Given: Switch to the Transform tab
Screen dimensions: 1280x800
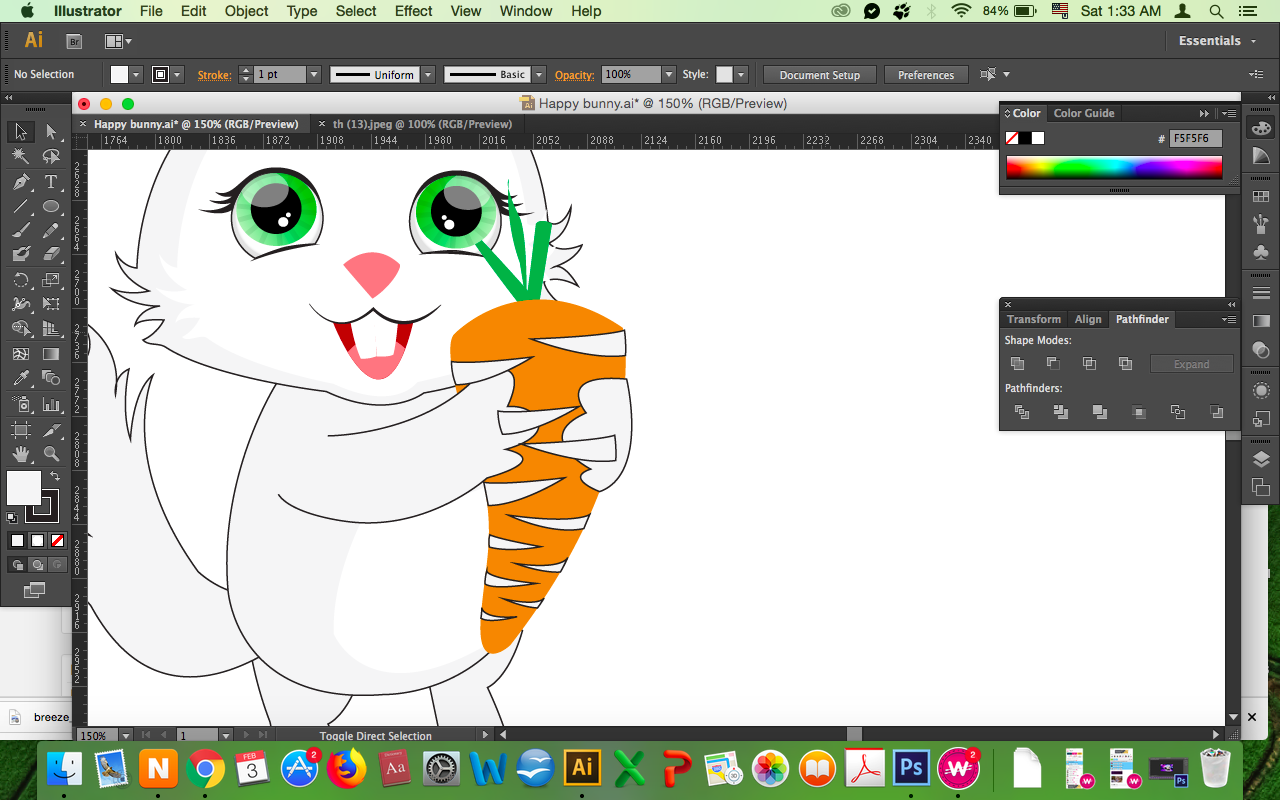Looking at the screenshot, I should tap(1034, 319).
